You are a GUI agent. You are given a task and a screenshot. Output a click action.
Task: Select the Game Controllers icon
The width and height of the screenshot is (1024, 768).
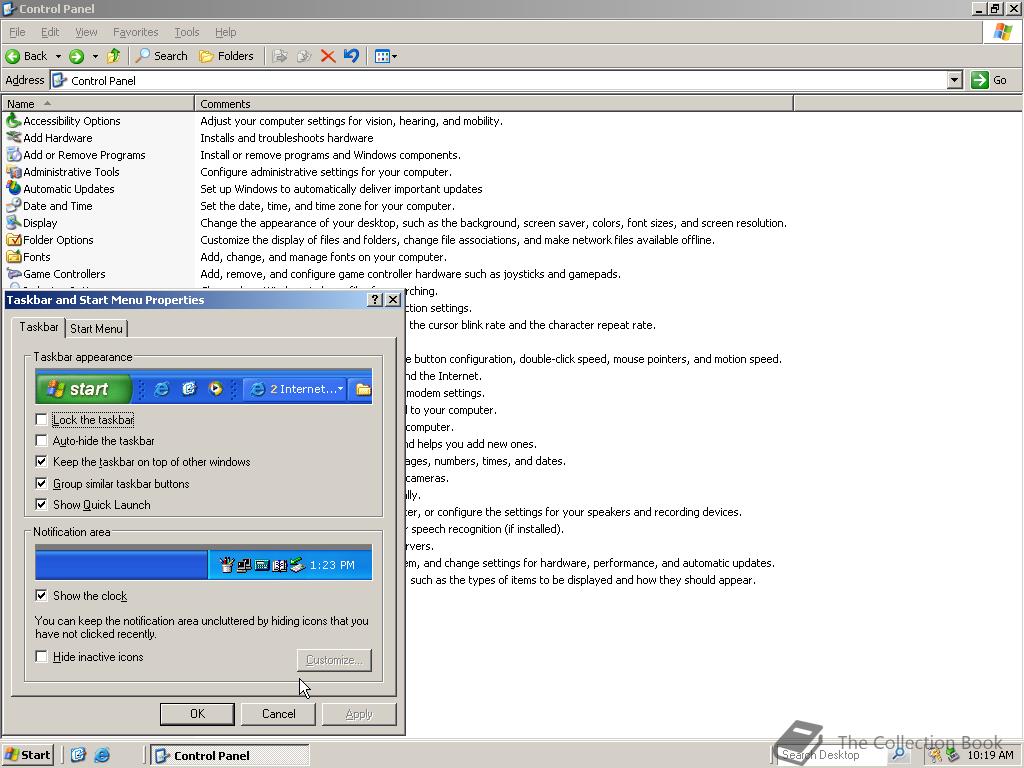point(14,274)
